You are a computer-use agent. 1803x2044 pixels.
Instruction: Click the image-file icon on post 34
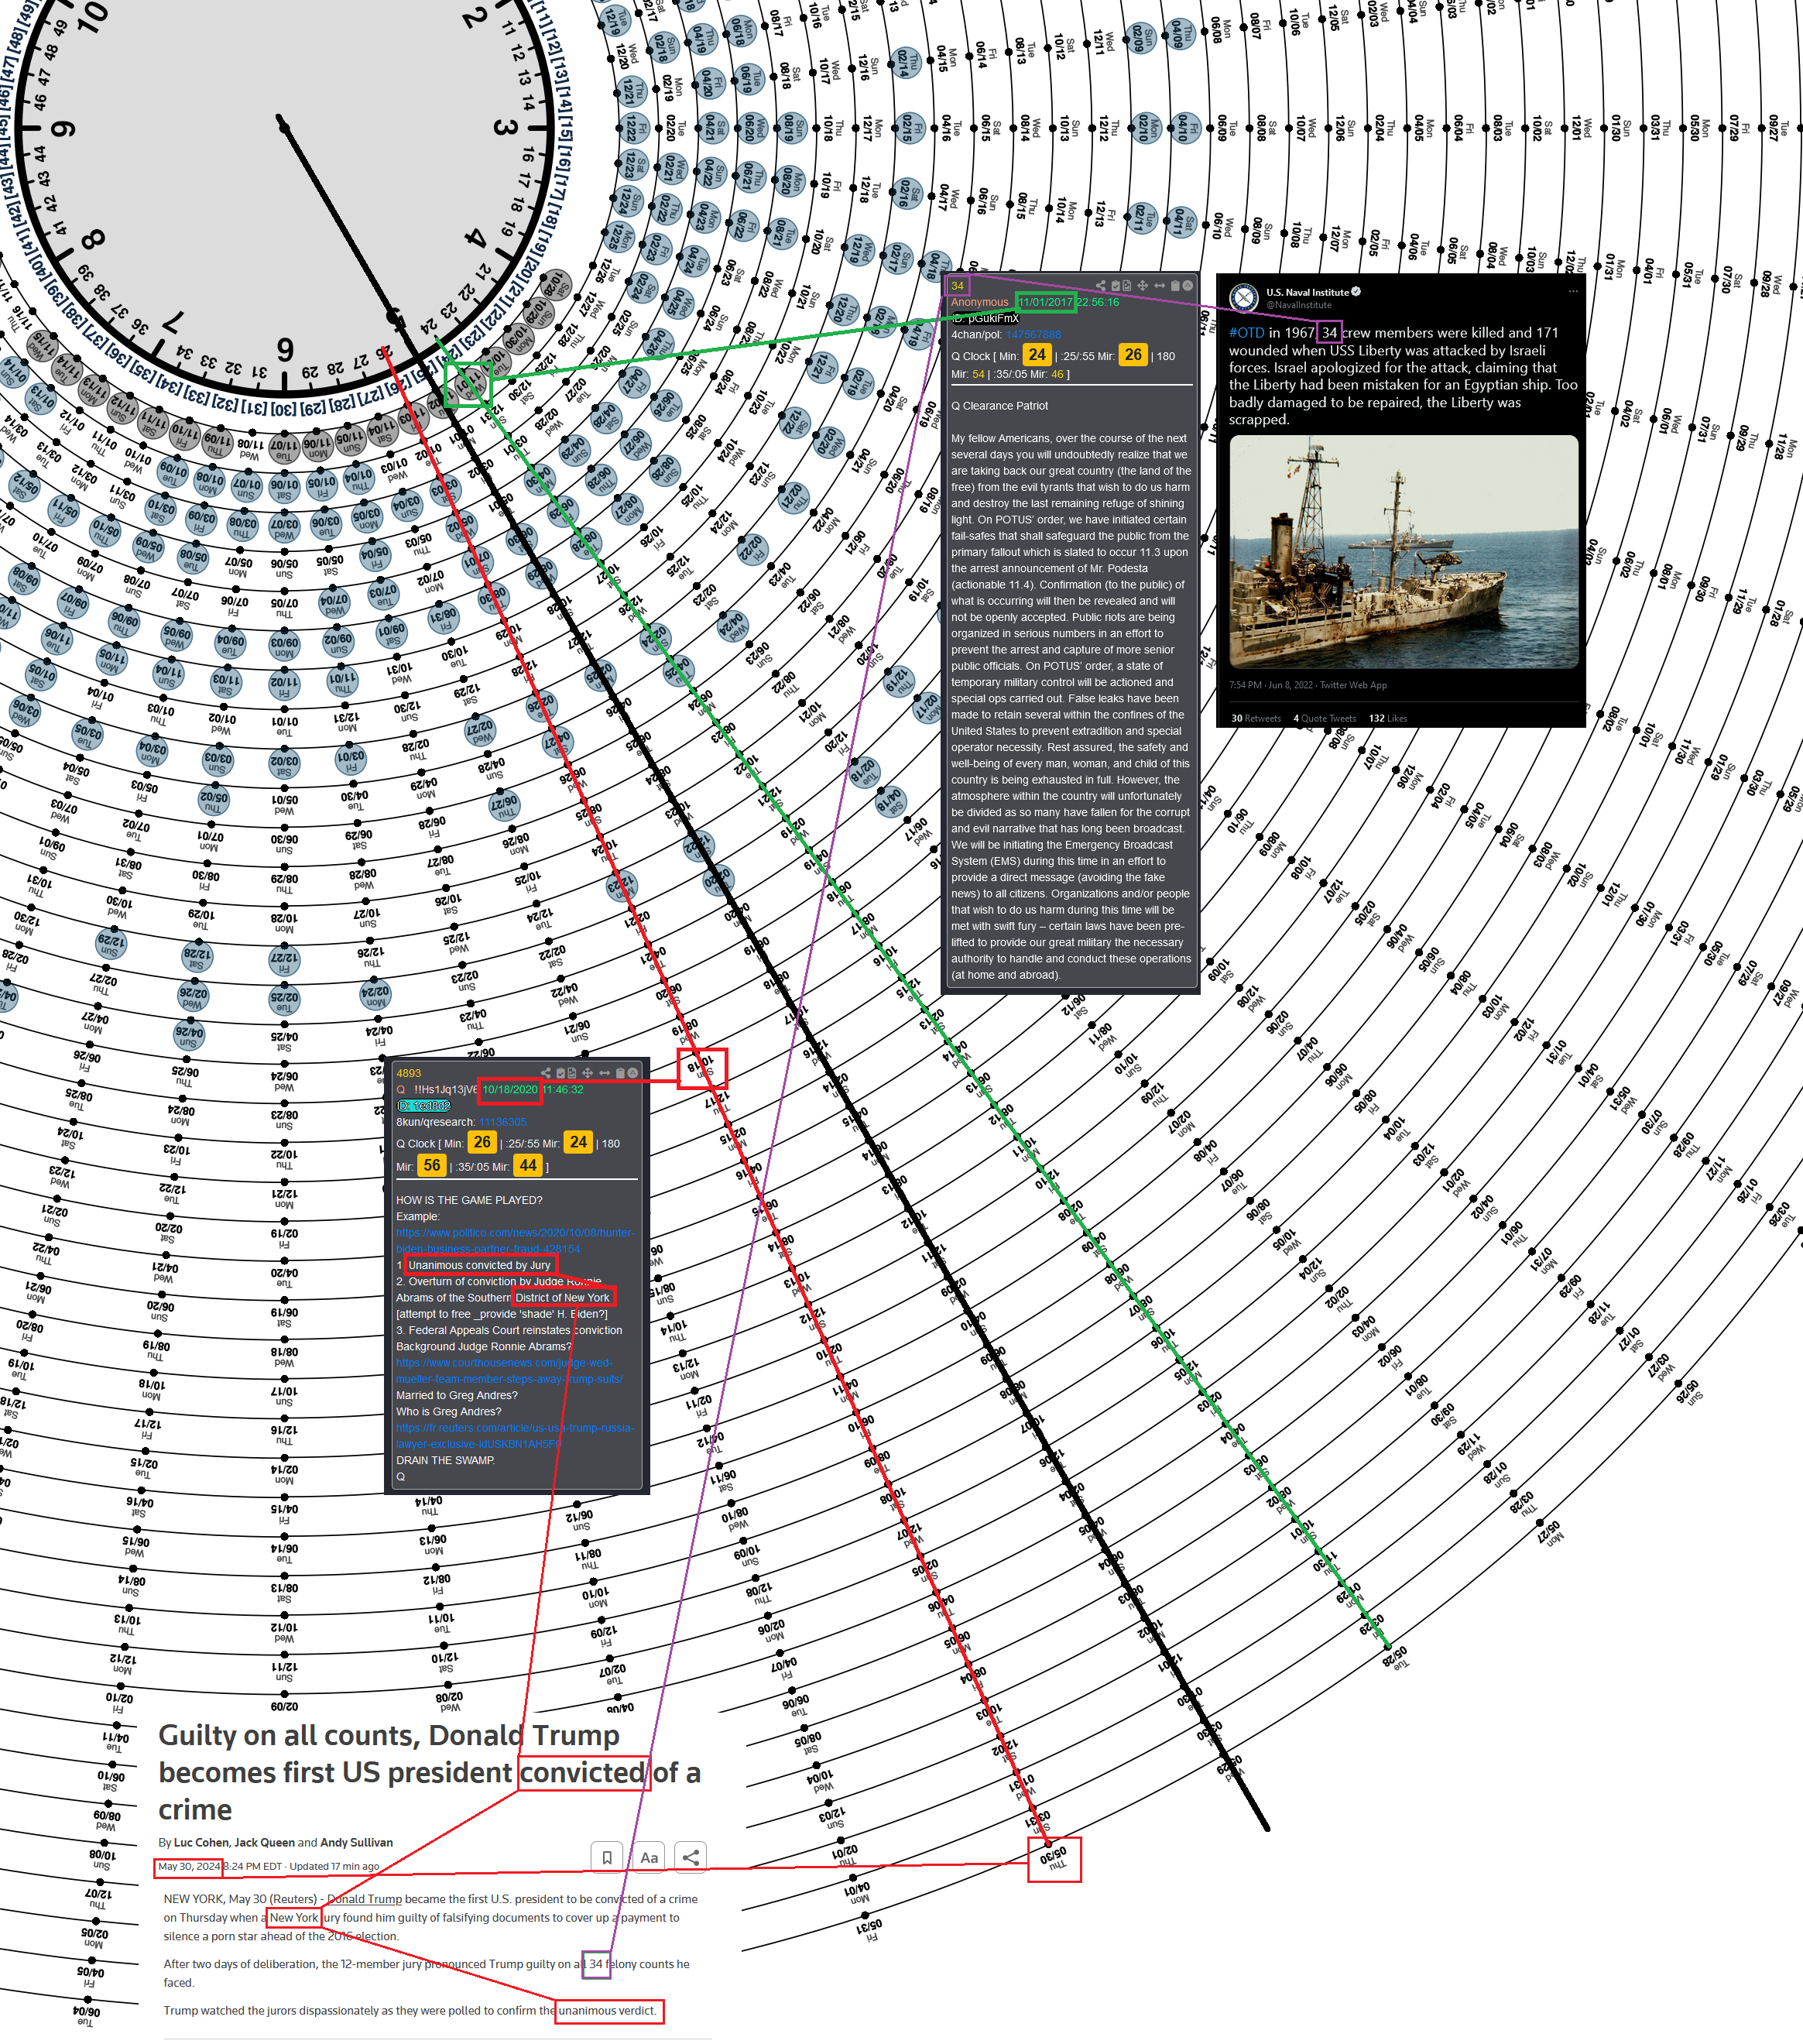[1127, 286]
